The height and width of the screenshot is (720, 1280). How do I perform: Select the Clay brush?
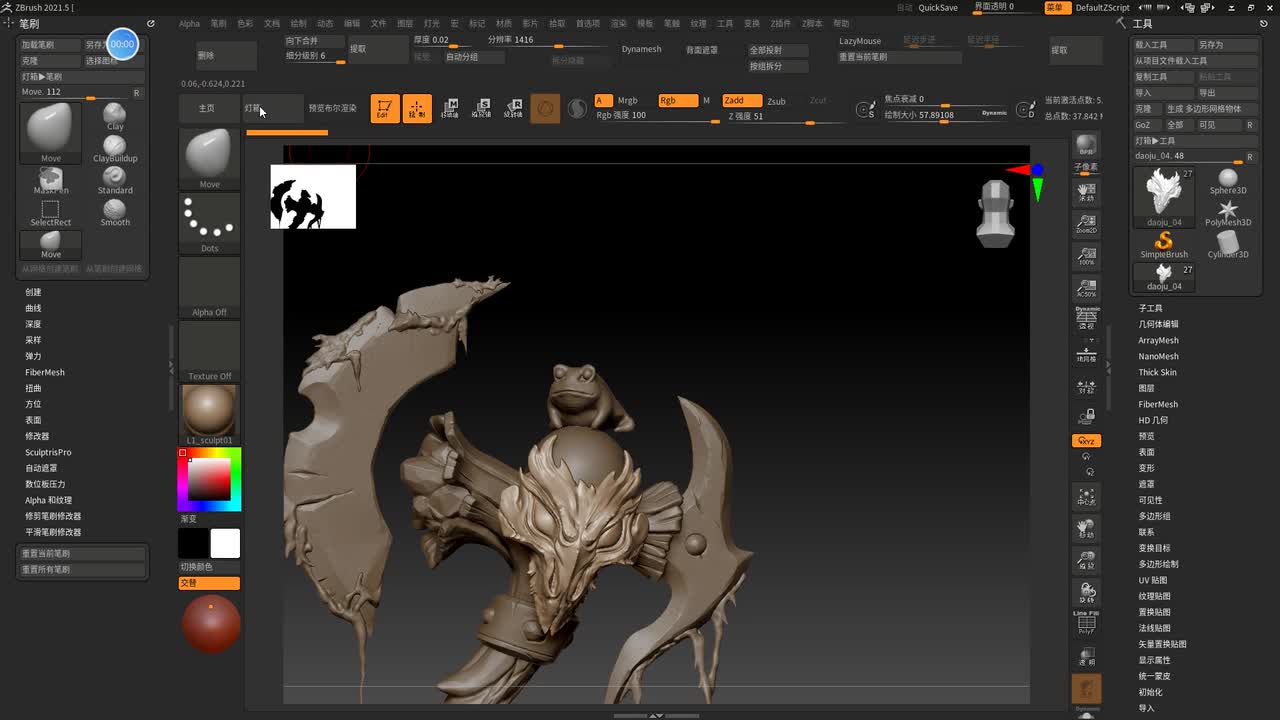(x=115, y=115)
